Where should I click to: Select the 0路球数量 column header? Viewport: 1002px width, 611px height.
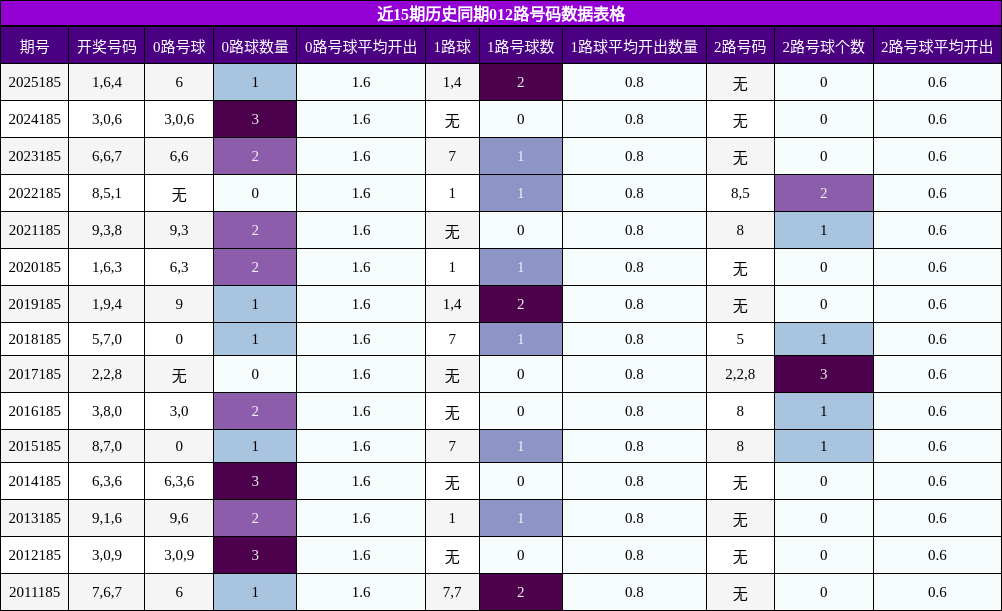255,45
